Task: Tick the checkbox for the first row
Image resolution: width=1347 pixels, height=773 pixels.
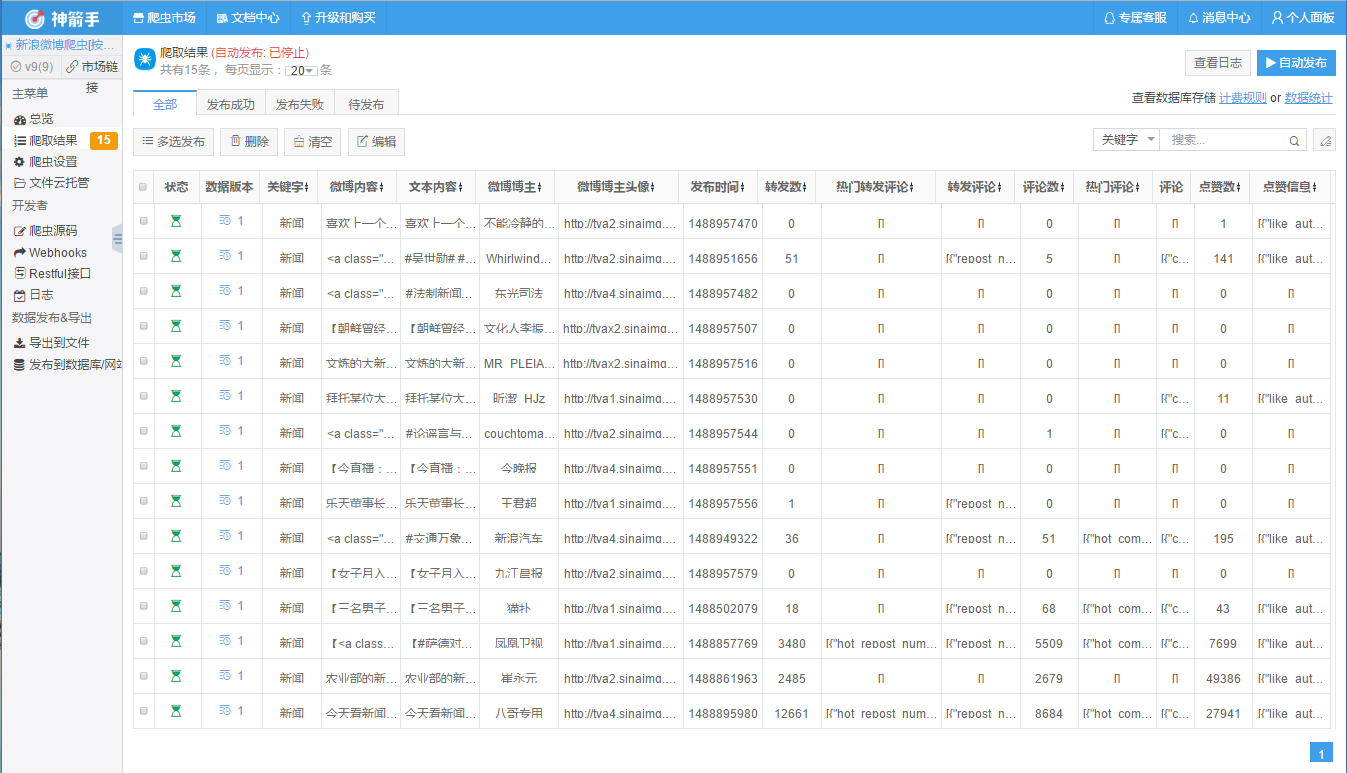Action: [x=144, y=222]
